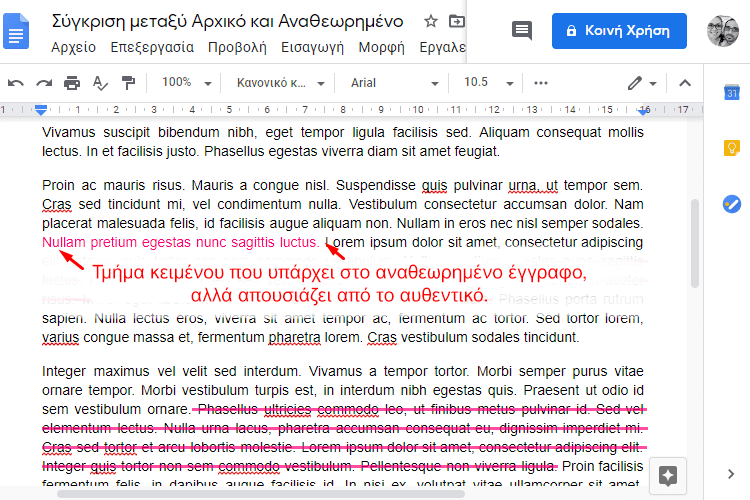Viewport: 750px width, 500px height.
Task: Open the Google Calendar side panel icon
Action: 732,92
